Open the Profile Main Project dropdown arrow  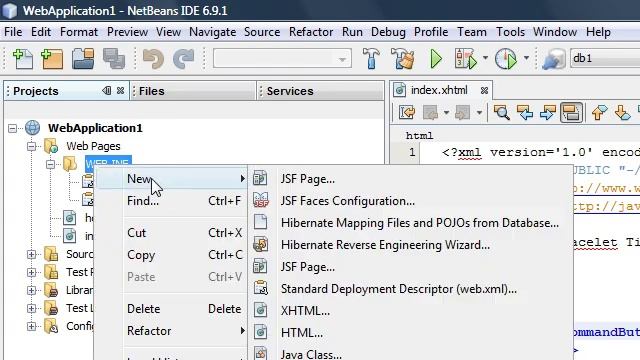tap(526, 58)
